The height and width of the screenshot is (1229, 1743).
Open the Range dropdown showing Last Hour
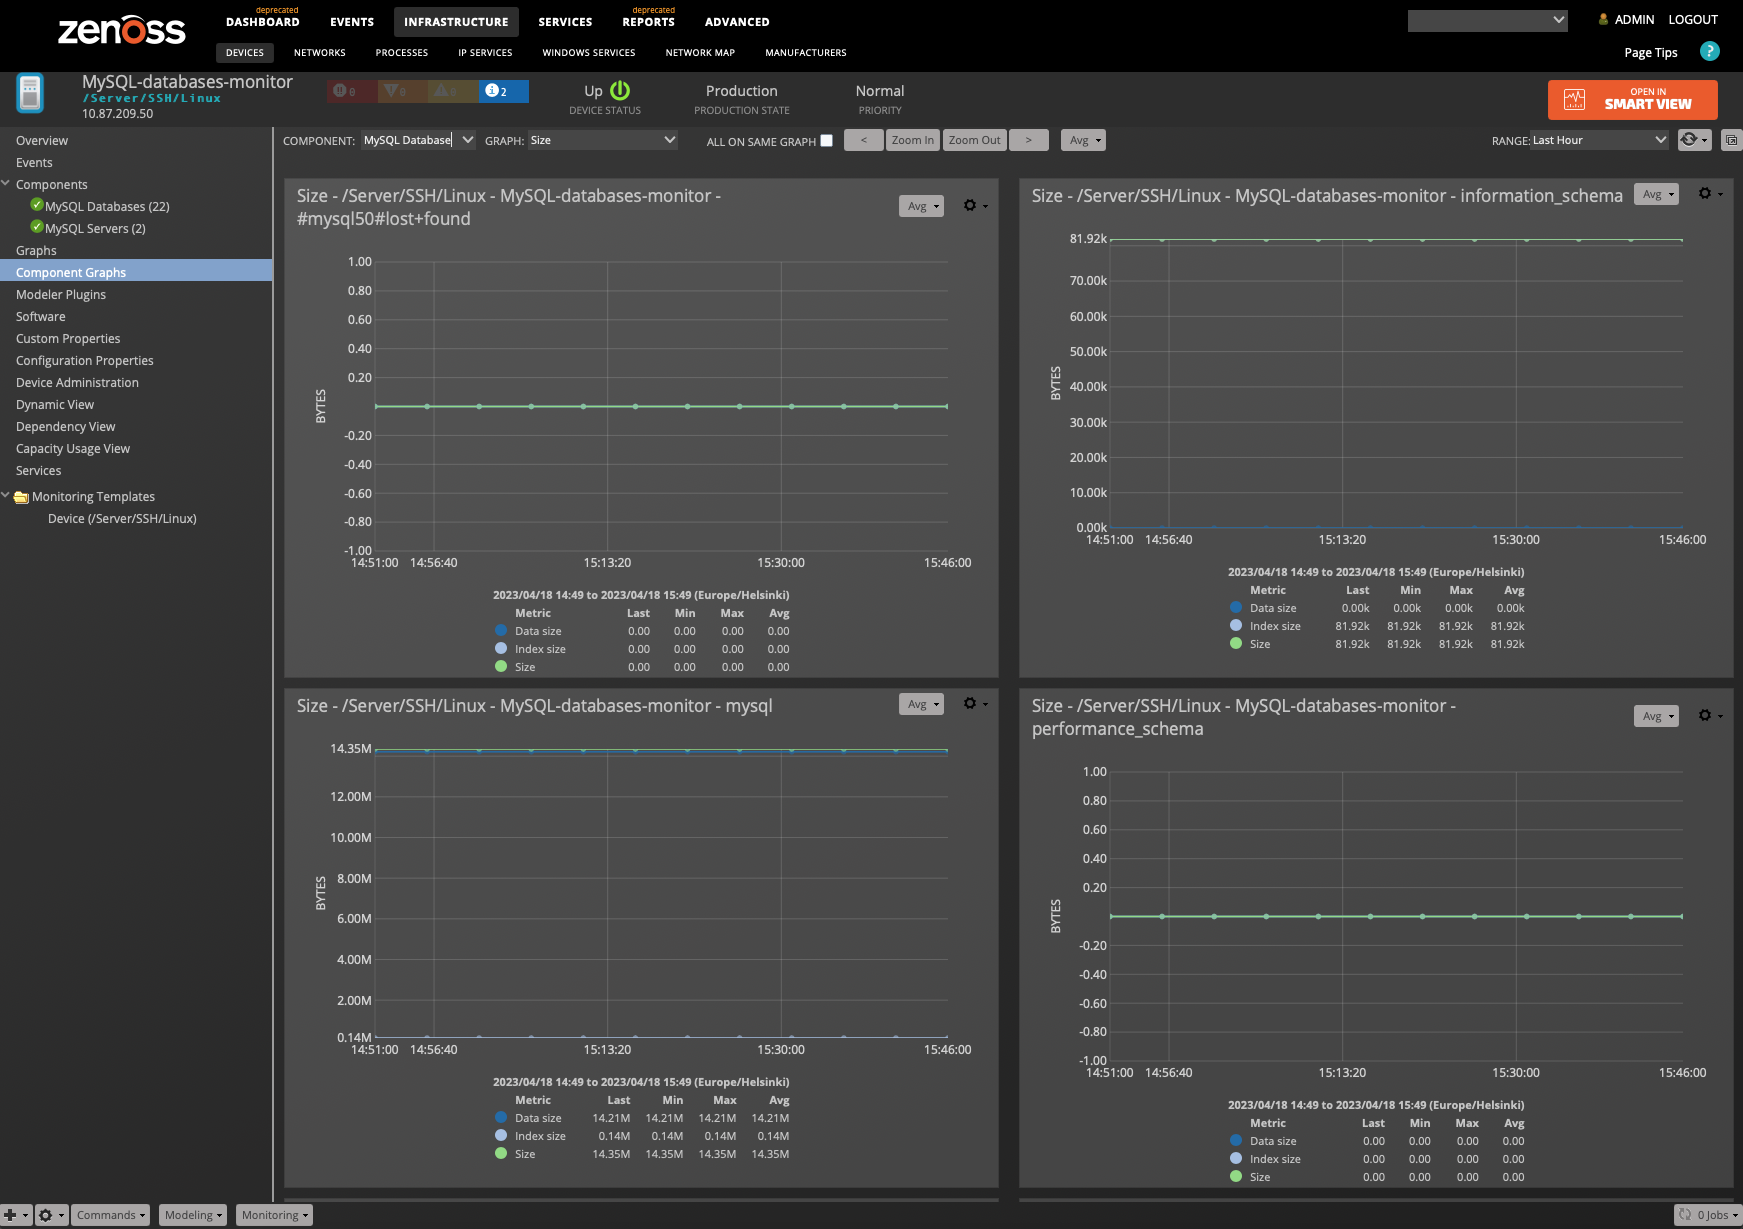1600,140
